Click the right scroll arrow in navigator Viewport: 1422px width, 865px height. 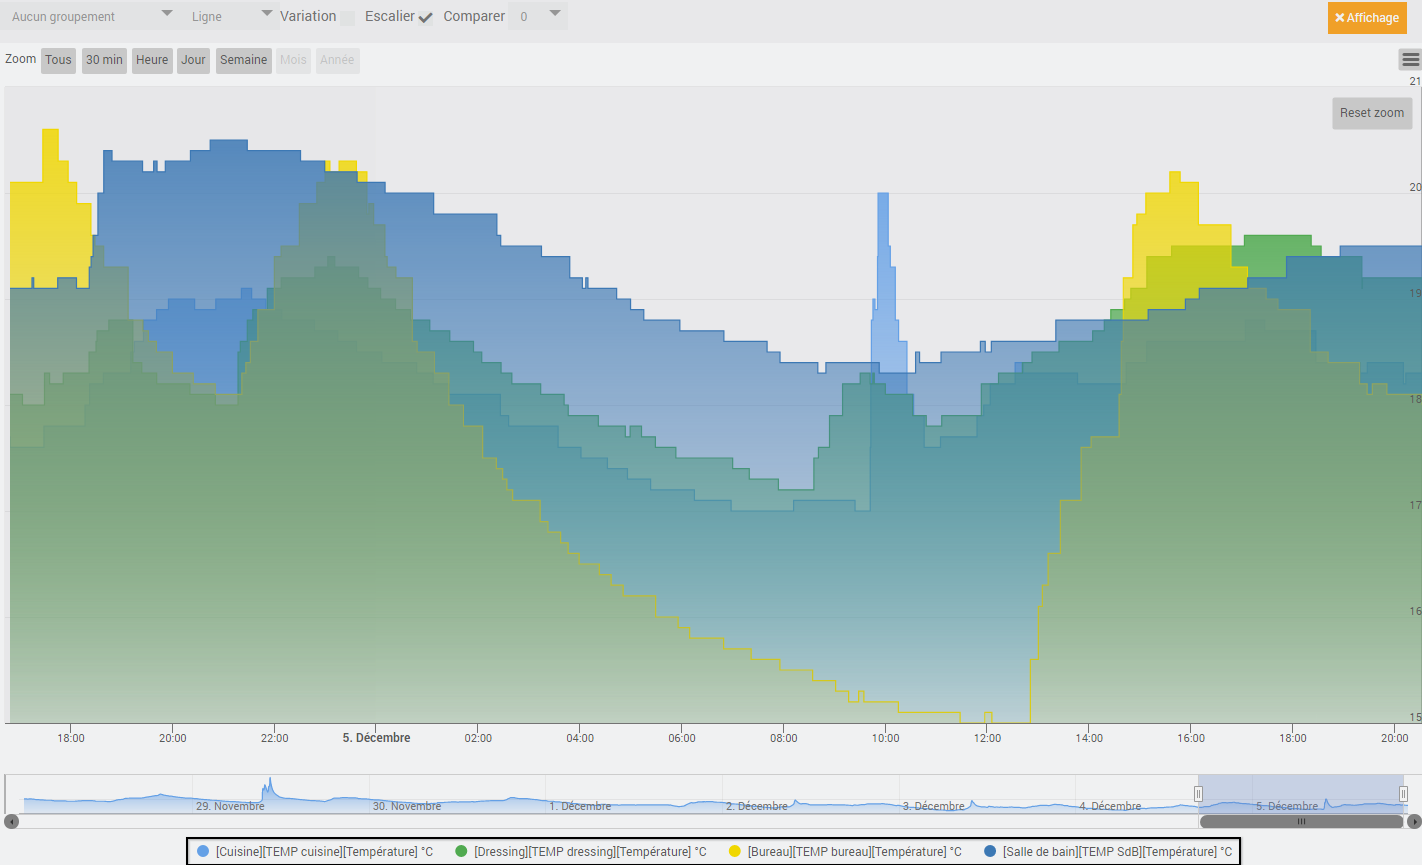(x=1413, y=822)
